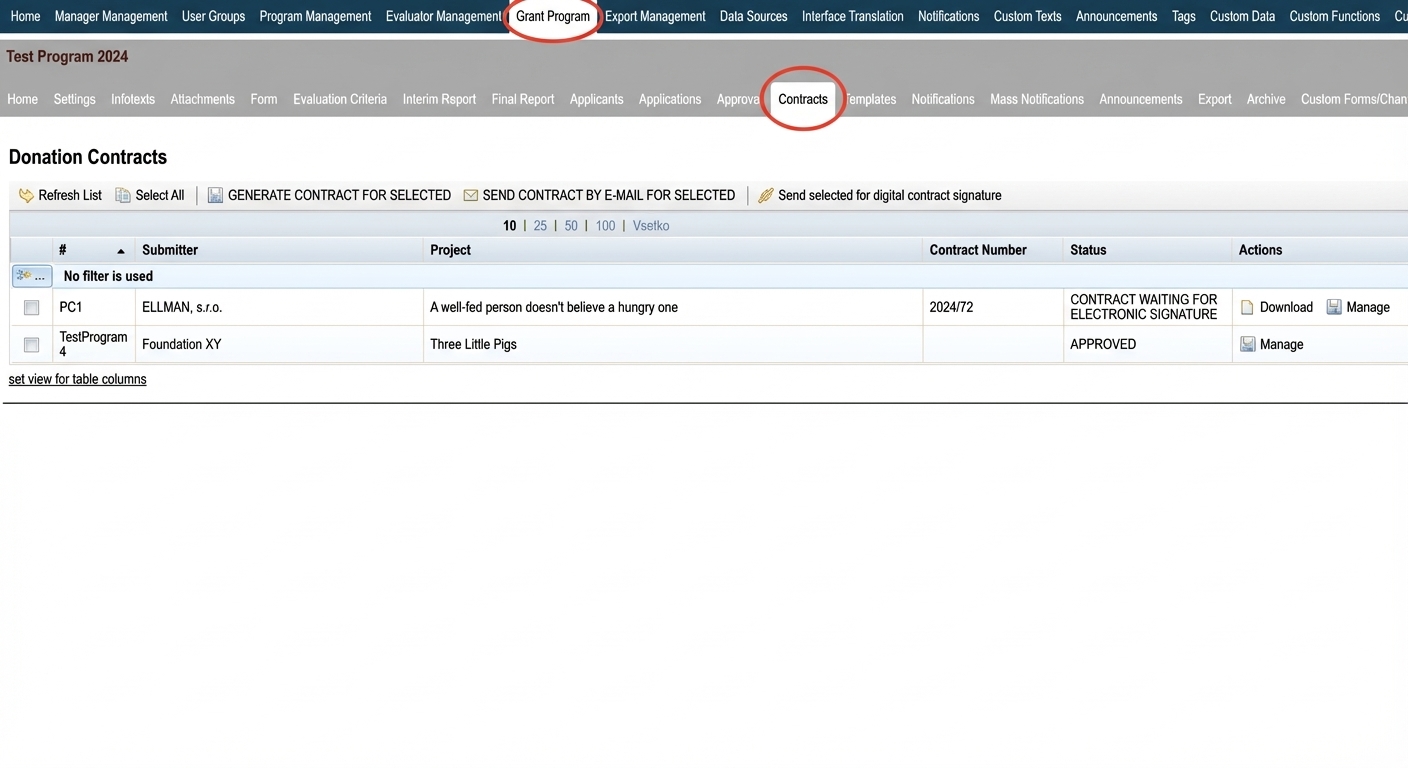Open Evaluator Management menu

pyautogui.click(x=443, y=16)
